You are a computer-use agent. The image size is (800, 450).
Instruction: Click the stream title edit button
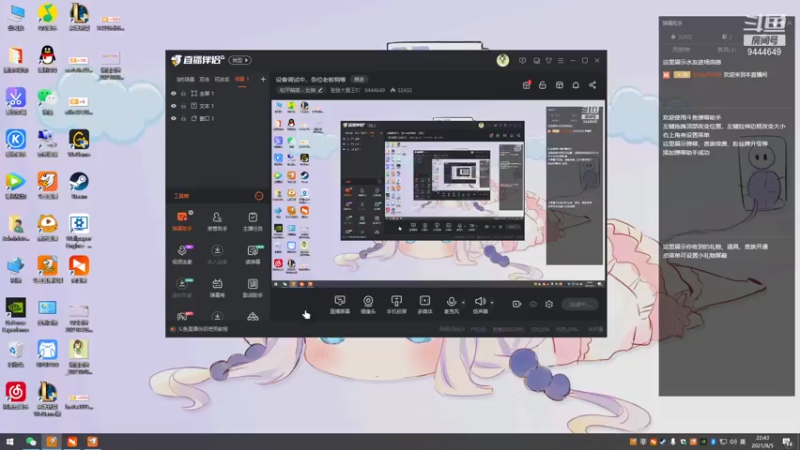(x=359, y=80)
